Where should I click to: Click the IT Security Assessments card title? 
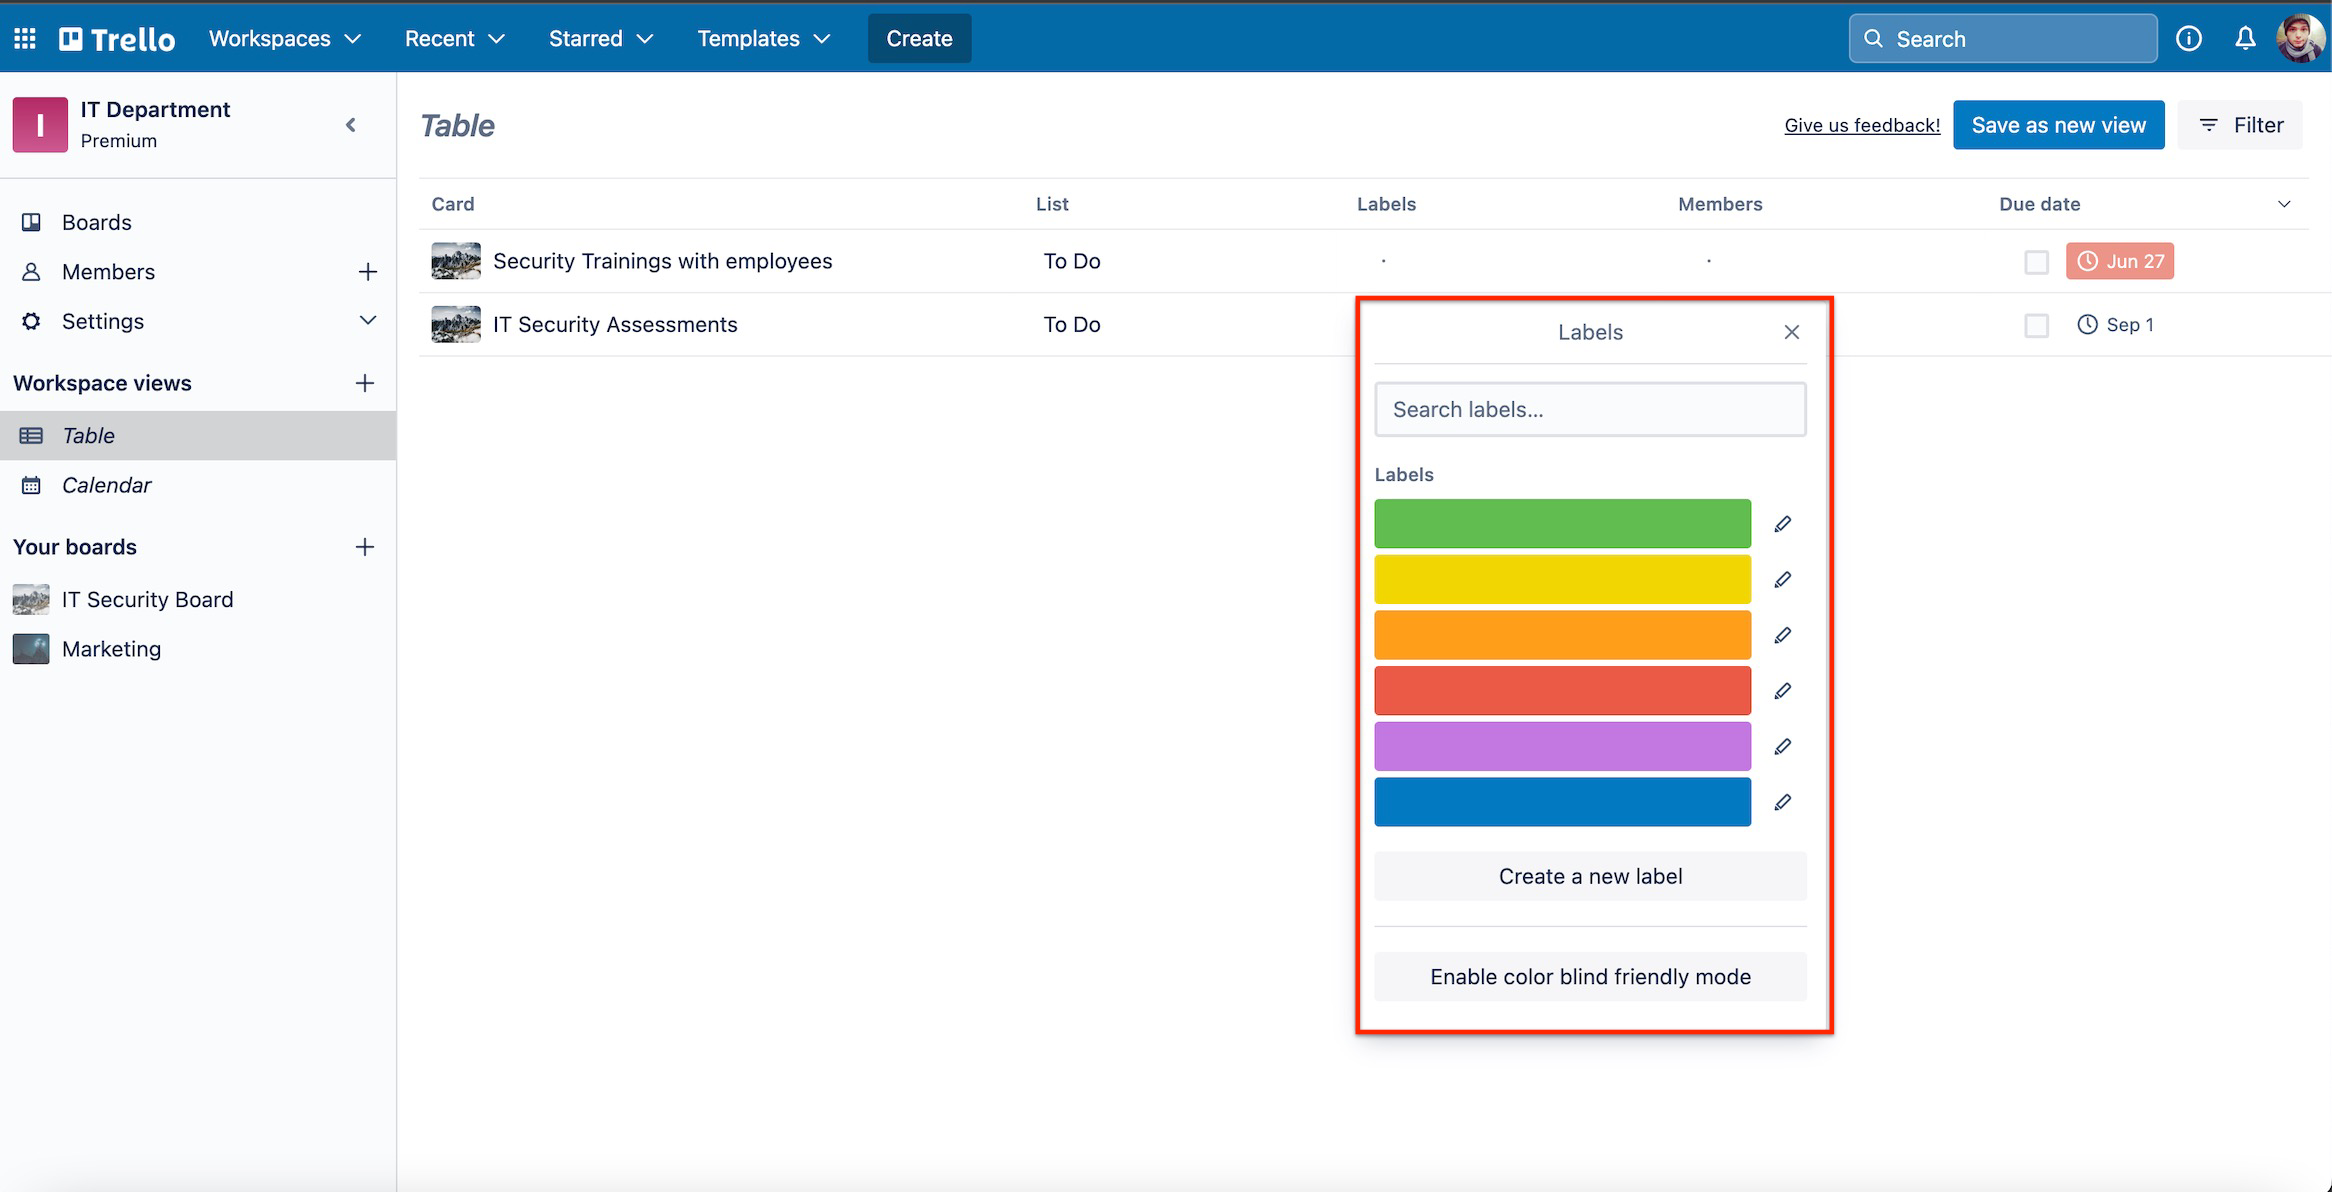615,324
